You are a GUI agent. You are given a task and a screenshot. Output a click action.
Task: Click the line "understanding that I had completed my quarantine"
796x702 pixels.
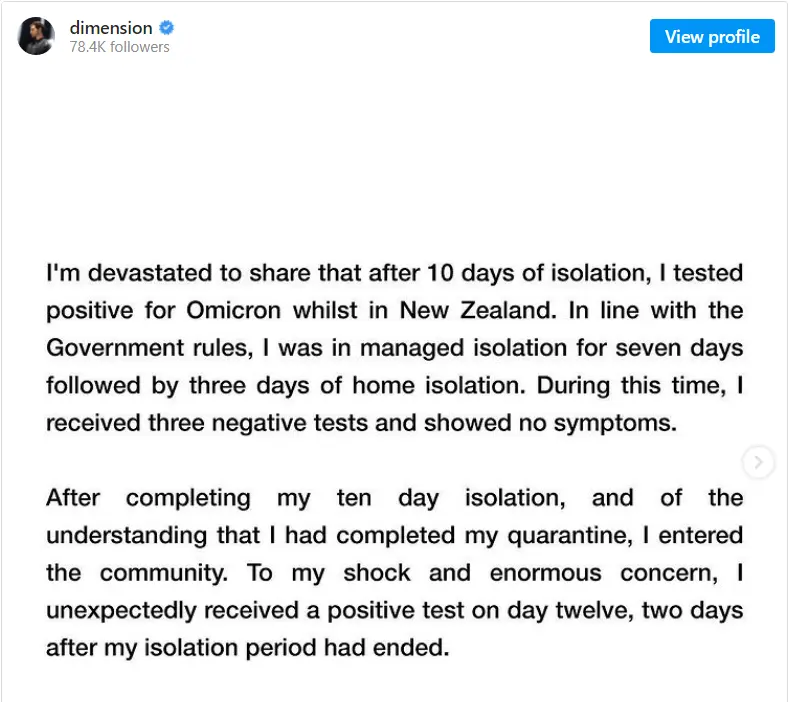394,536
